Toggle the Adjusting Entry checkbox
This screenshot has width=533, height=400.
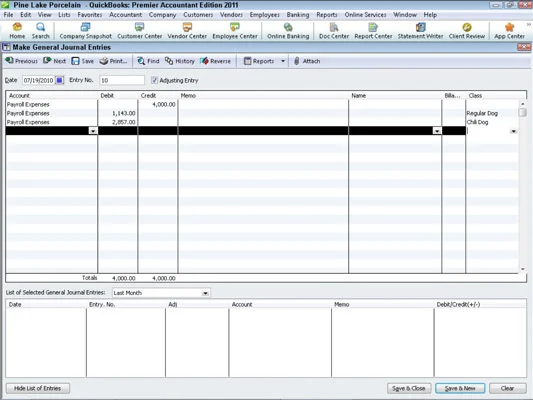154,81
